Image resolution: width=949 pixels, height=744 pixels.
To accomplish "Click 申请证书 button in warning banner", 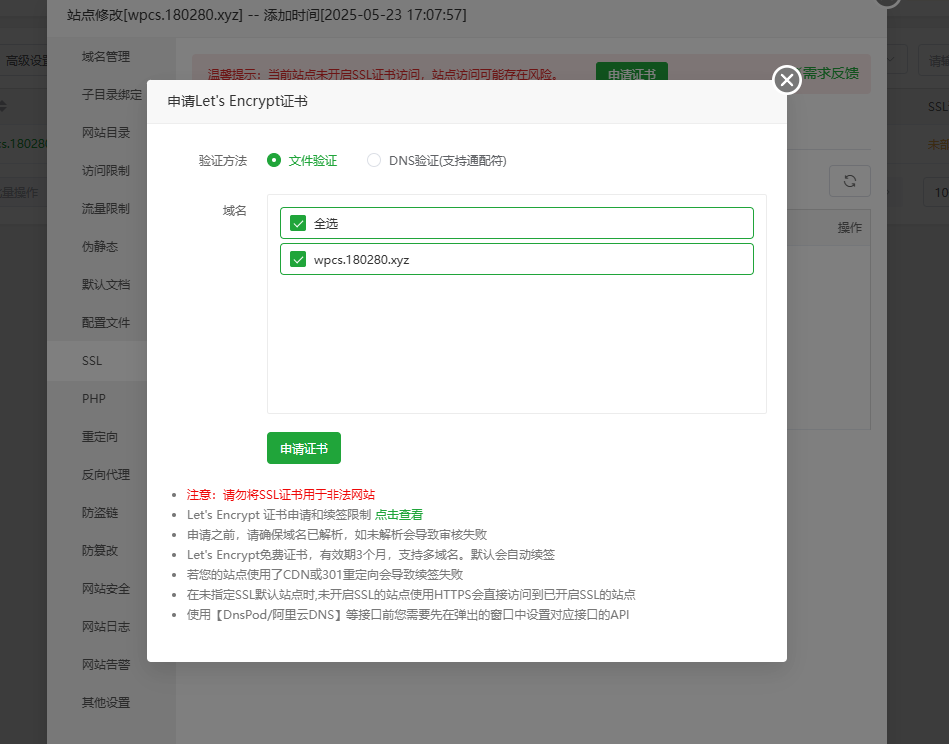I will point(631,72).
